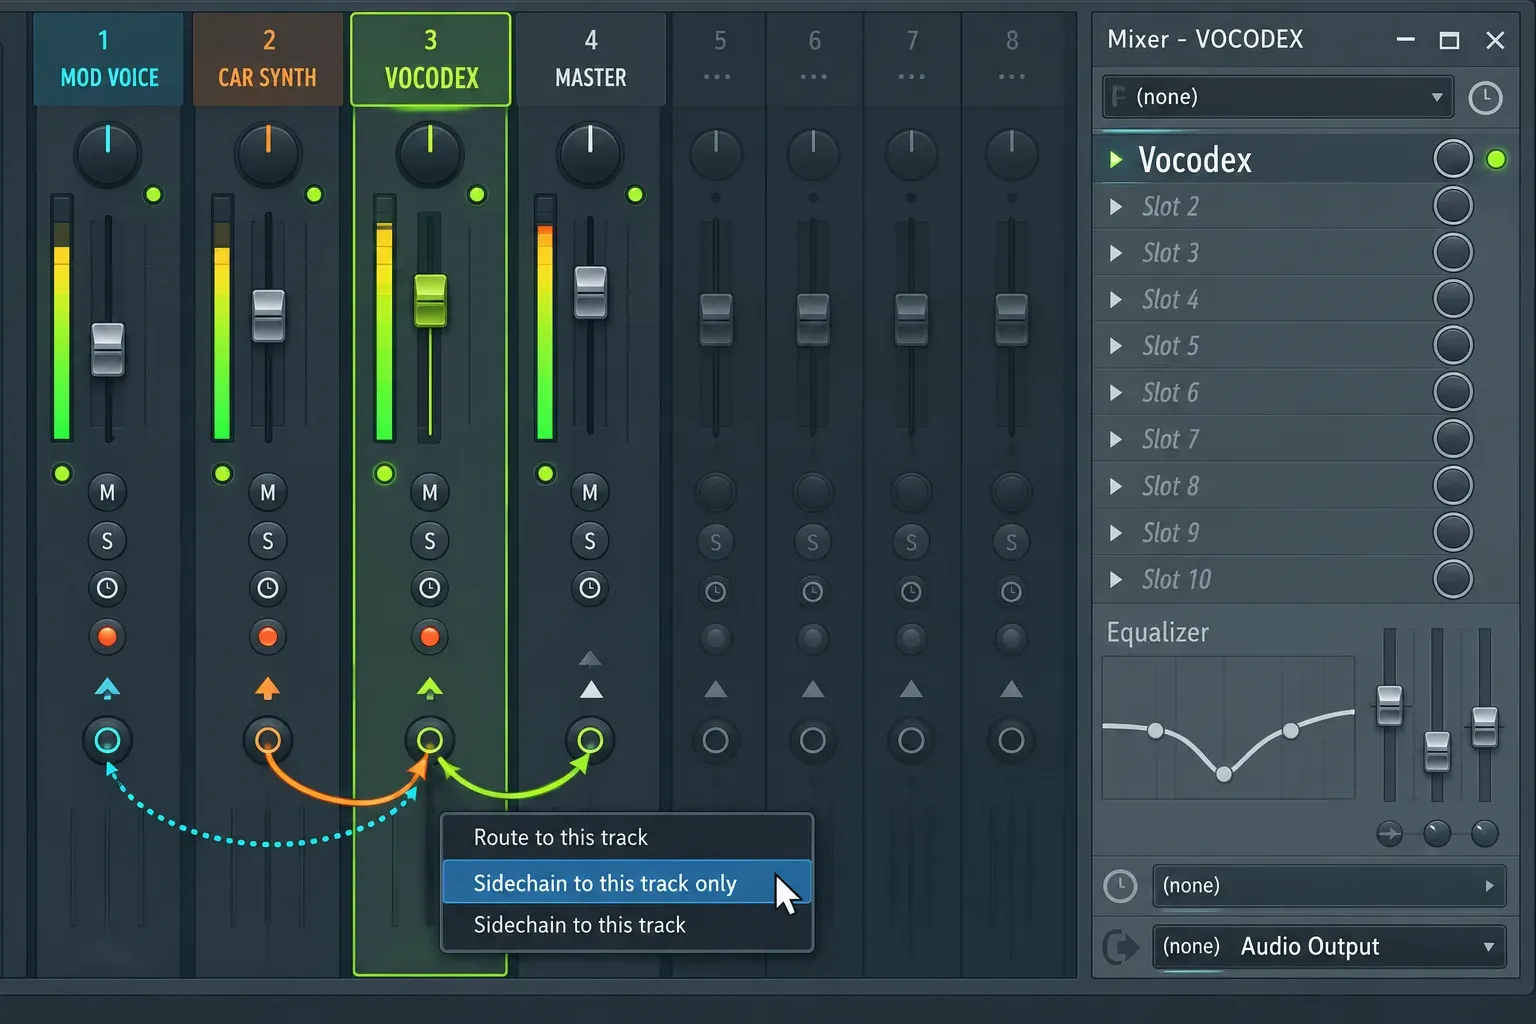Click CAR SYNTH routing circle
Screen dimensions: 1536x1024
[267, 740]
